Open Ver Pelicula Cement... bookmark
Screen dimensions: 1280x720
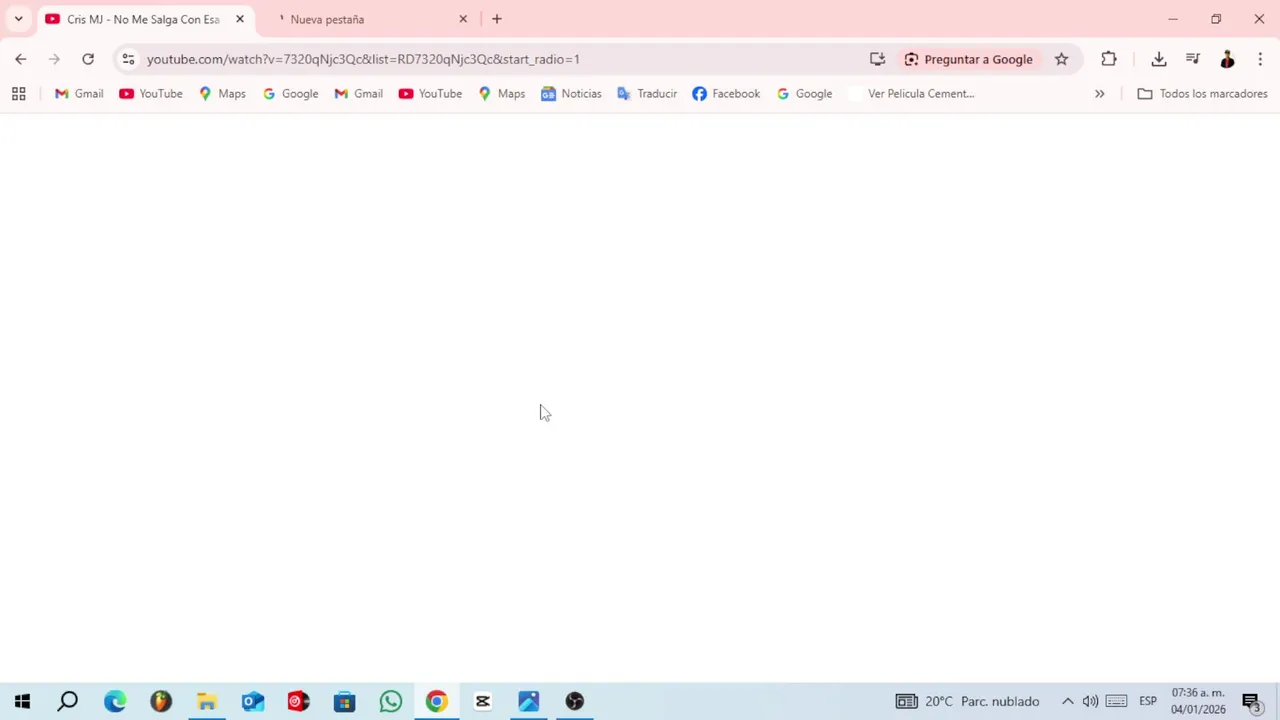pyautogui.click(x=910, y=94)
